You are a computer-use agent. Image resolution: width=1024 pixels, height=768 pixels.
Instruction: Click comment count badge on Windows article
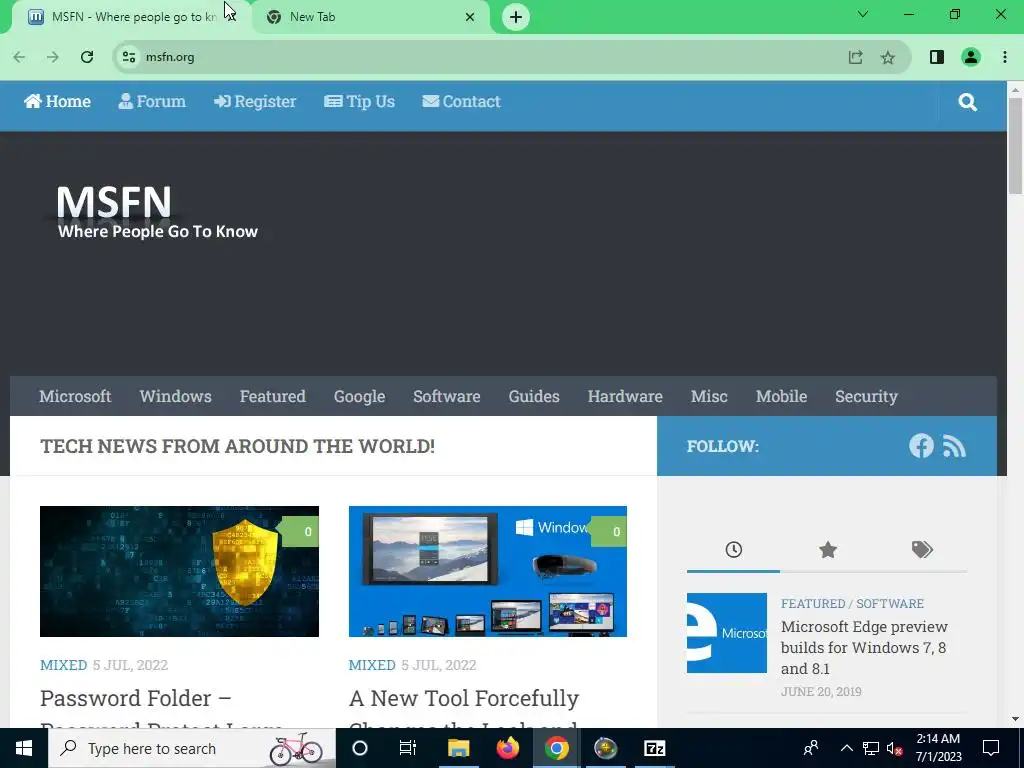609,532
